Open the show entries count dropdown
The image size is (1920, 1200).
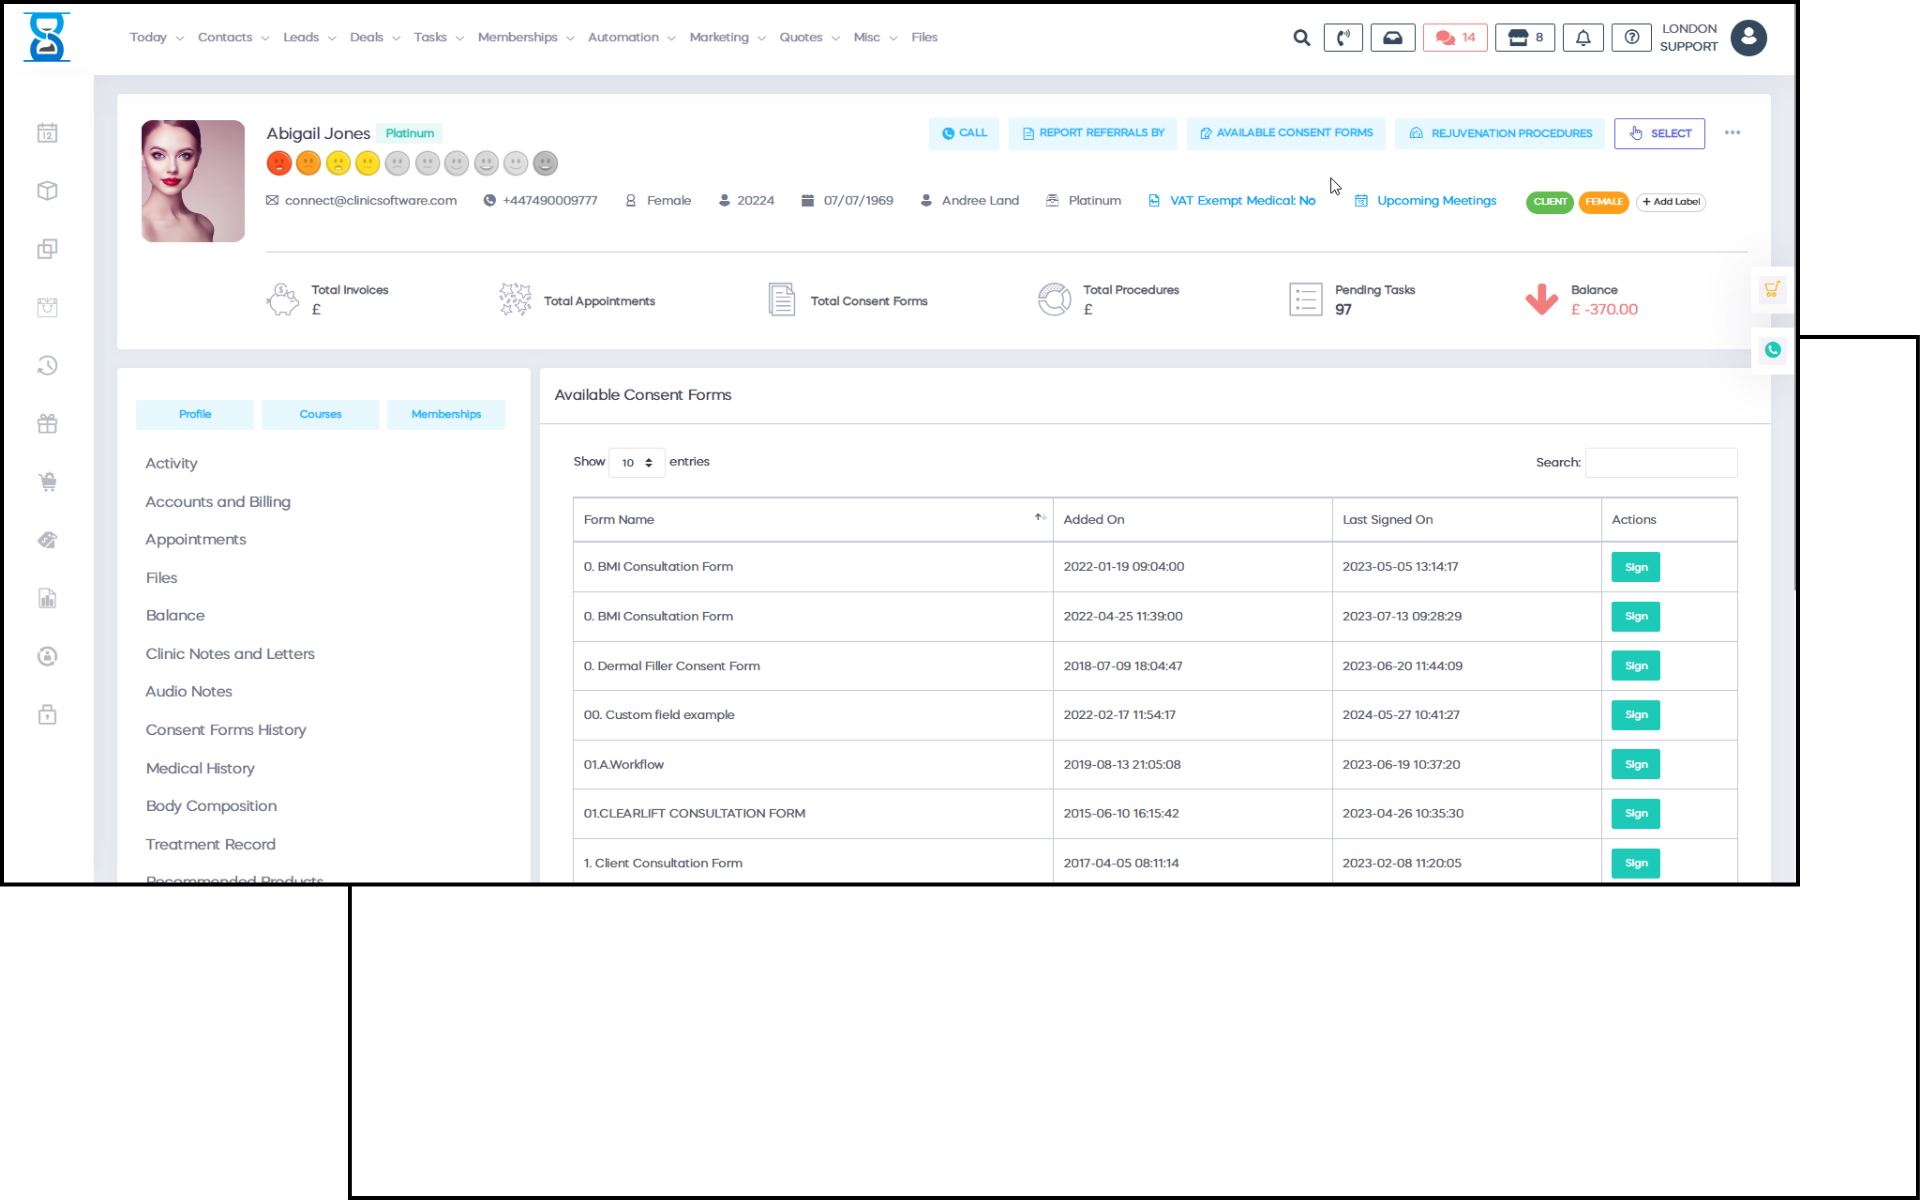(x=636, y=463)
